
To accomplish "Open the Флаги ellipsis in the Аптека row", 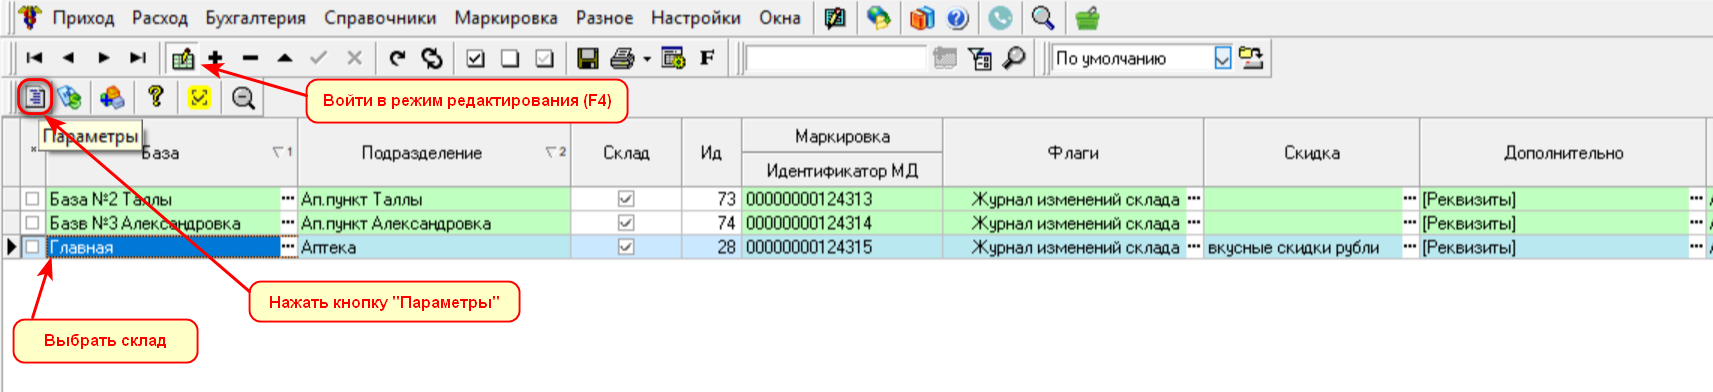I will (x=1194, y=247).
